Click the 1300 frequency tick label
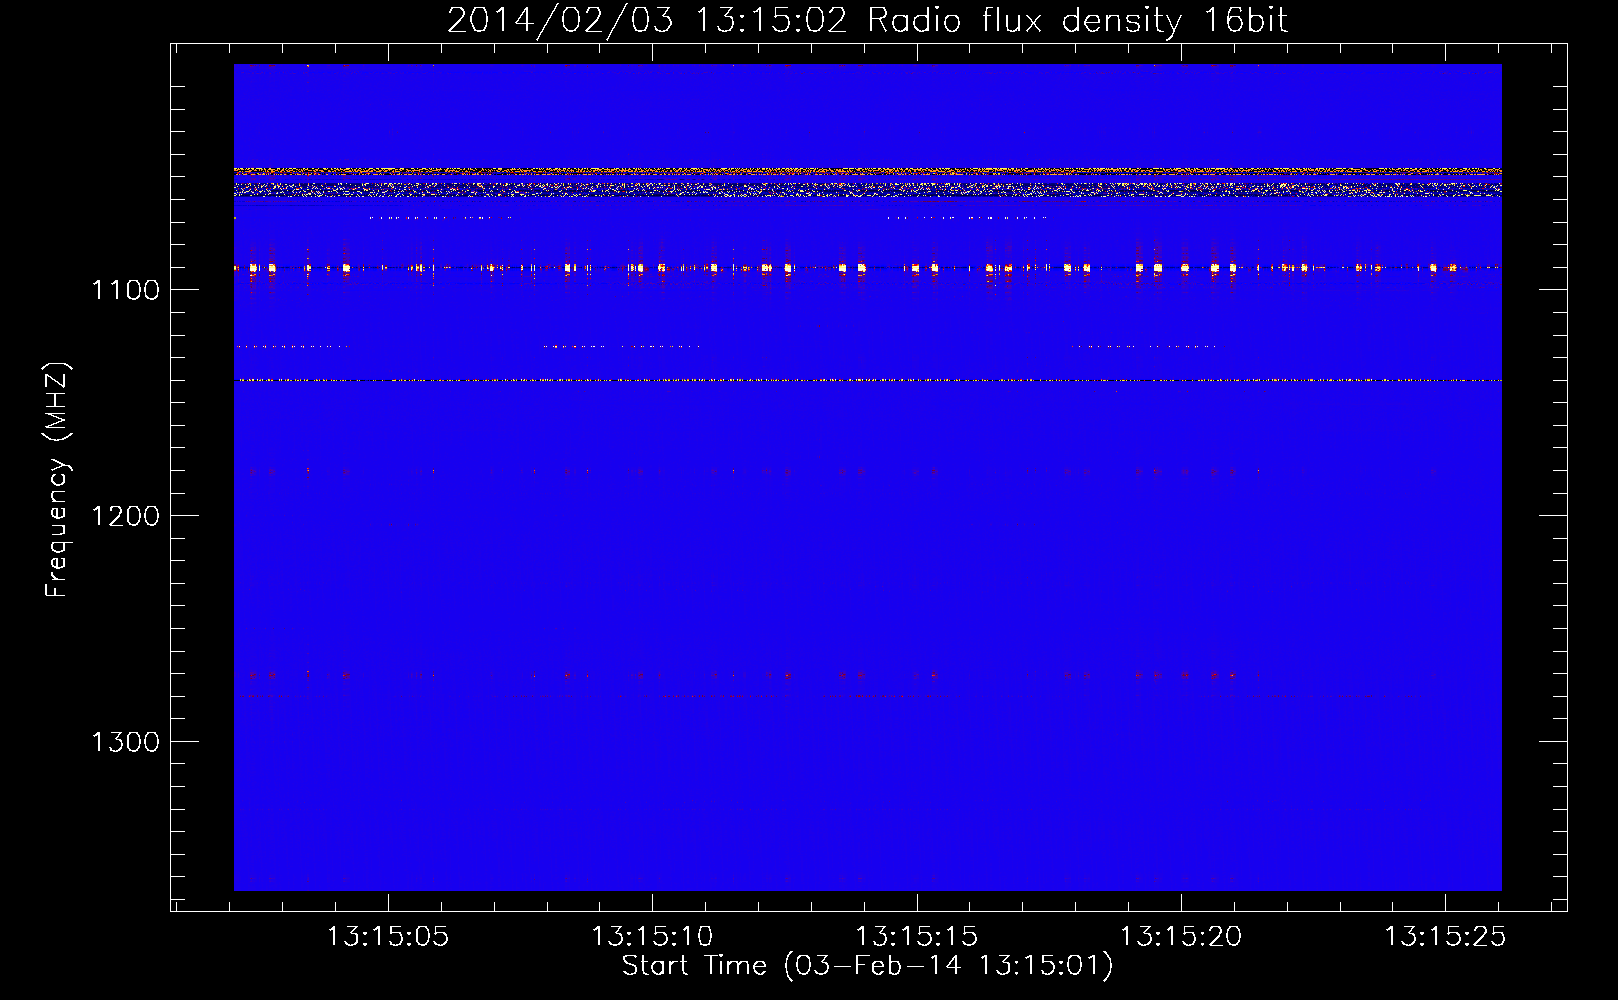The image size is (1618, 1000). (x=126, y=742)
